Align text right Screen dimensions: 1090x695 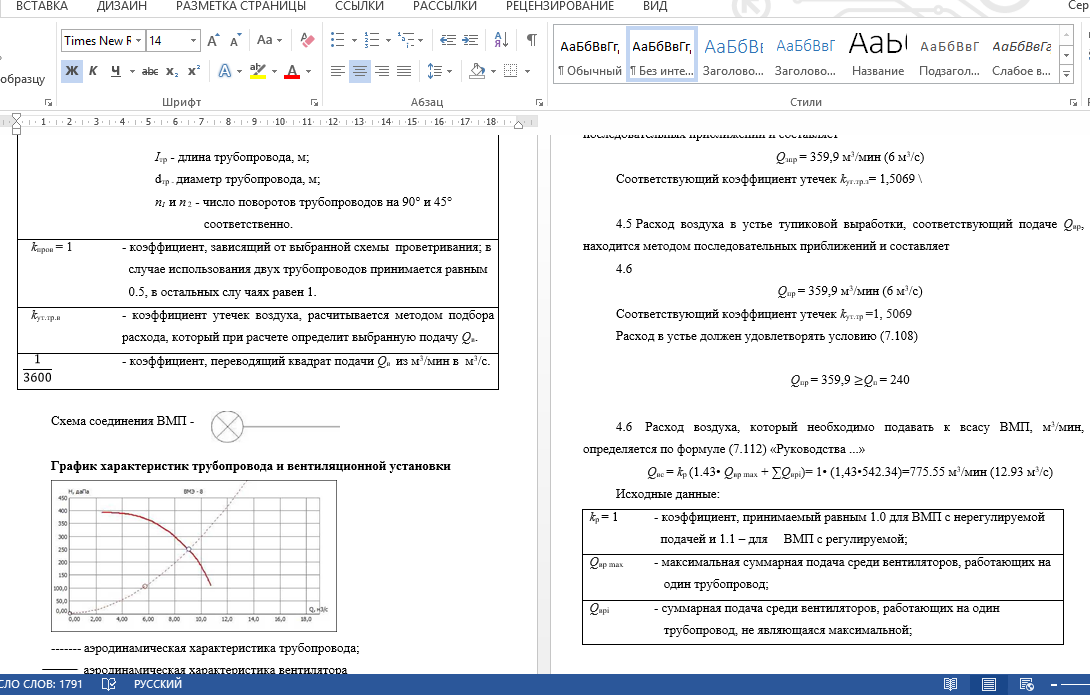coord(382,71)
